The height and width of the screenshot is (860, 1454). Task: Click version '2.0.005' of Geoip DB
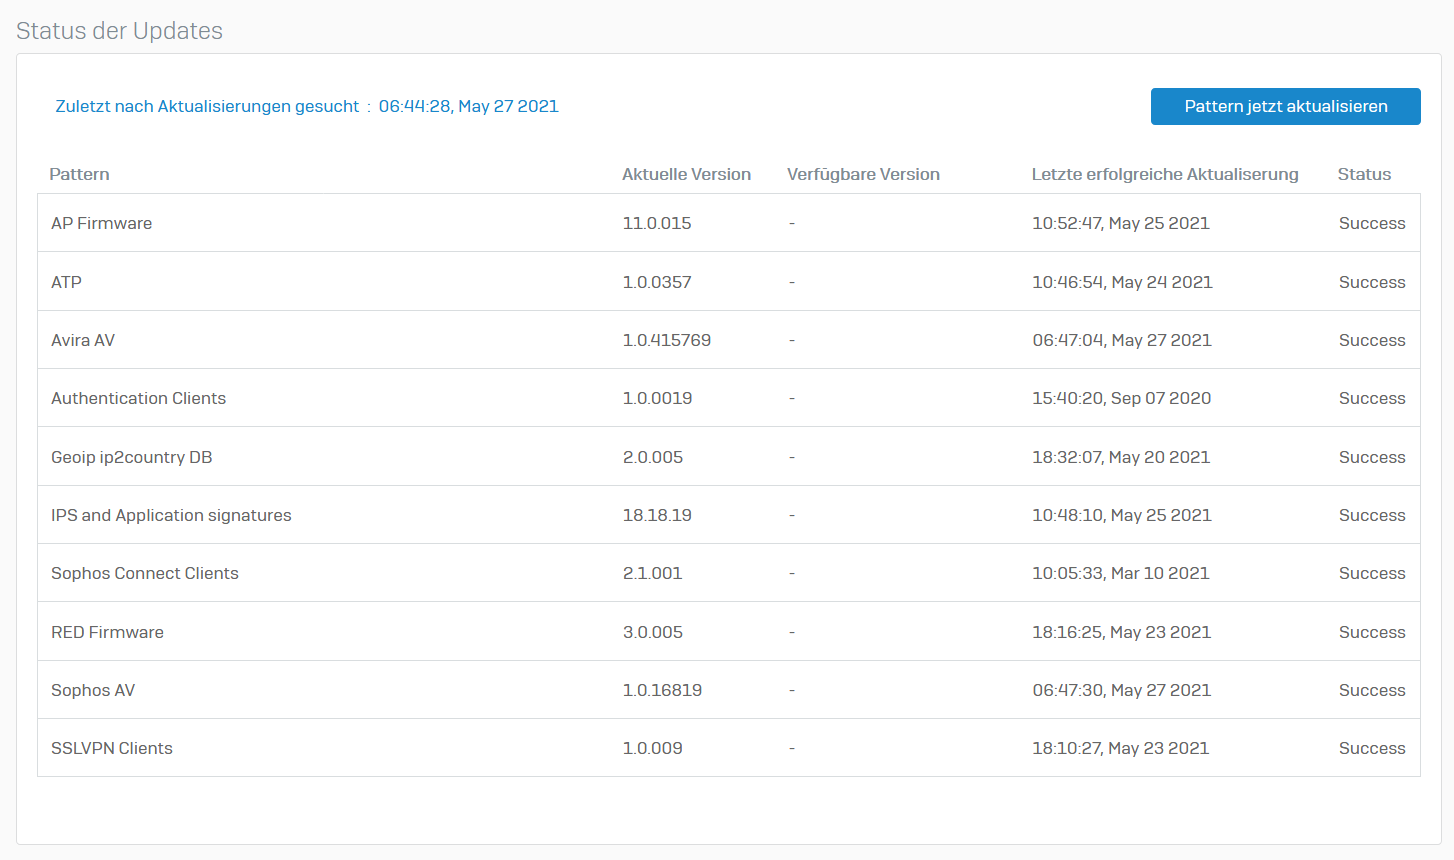(653, 457)
